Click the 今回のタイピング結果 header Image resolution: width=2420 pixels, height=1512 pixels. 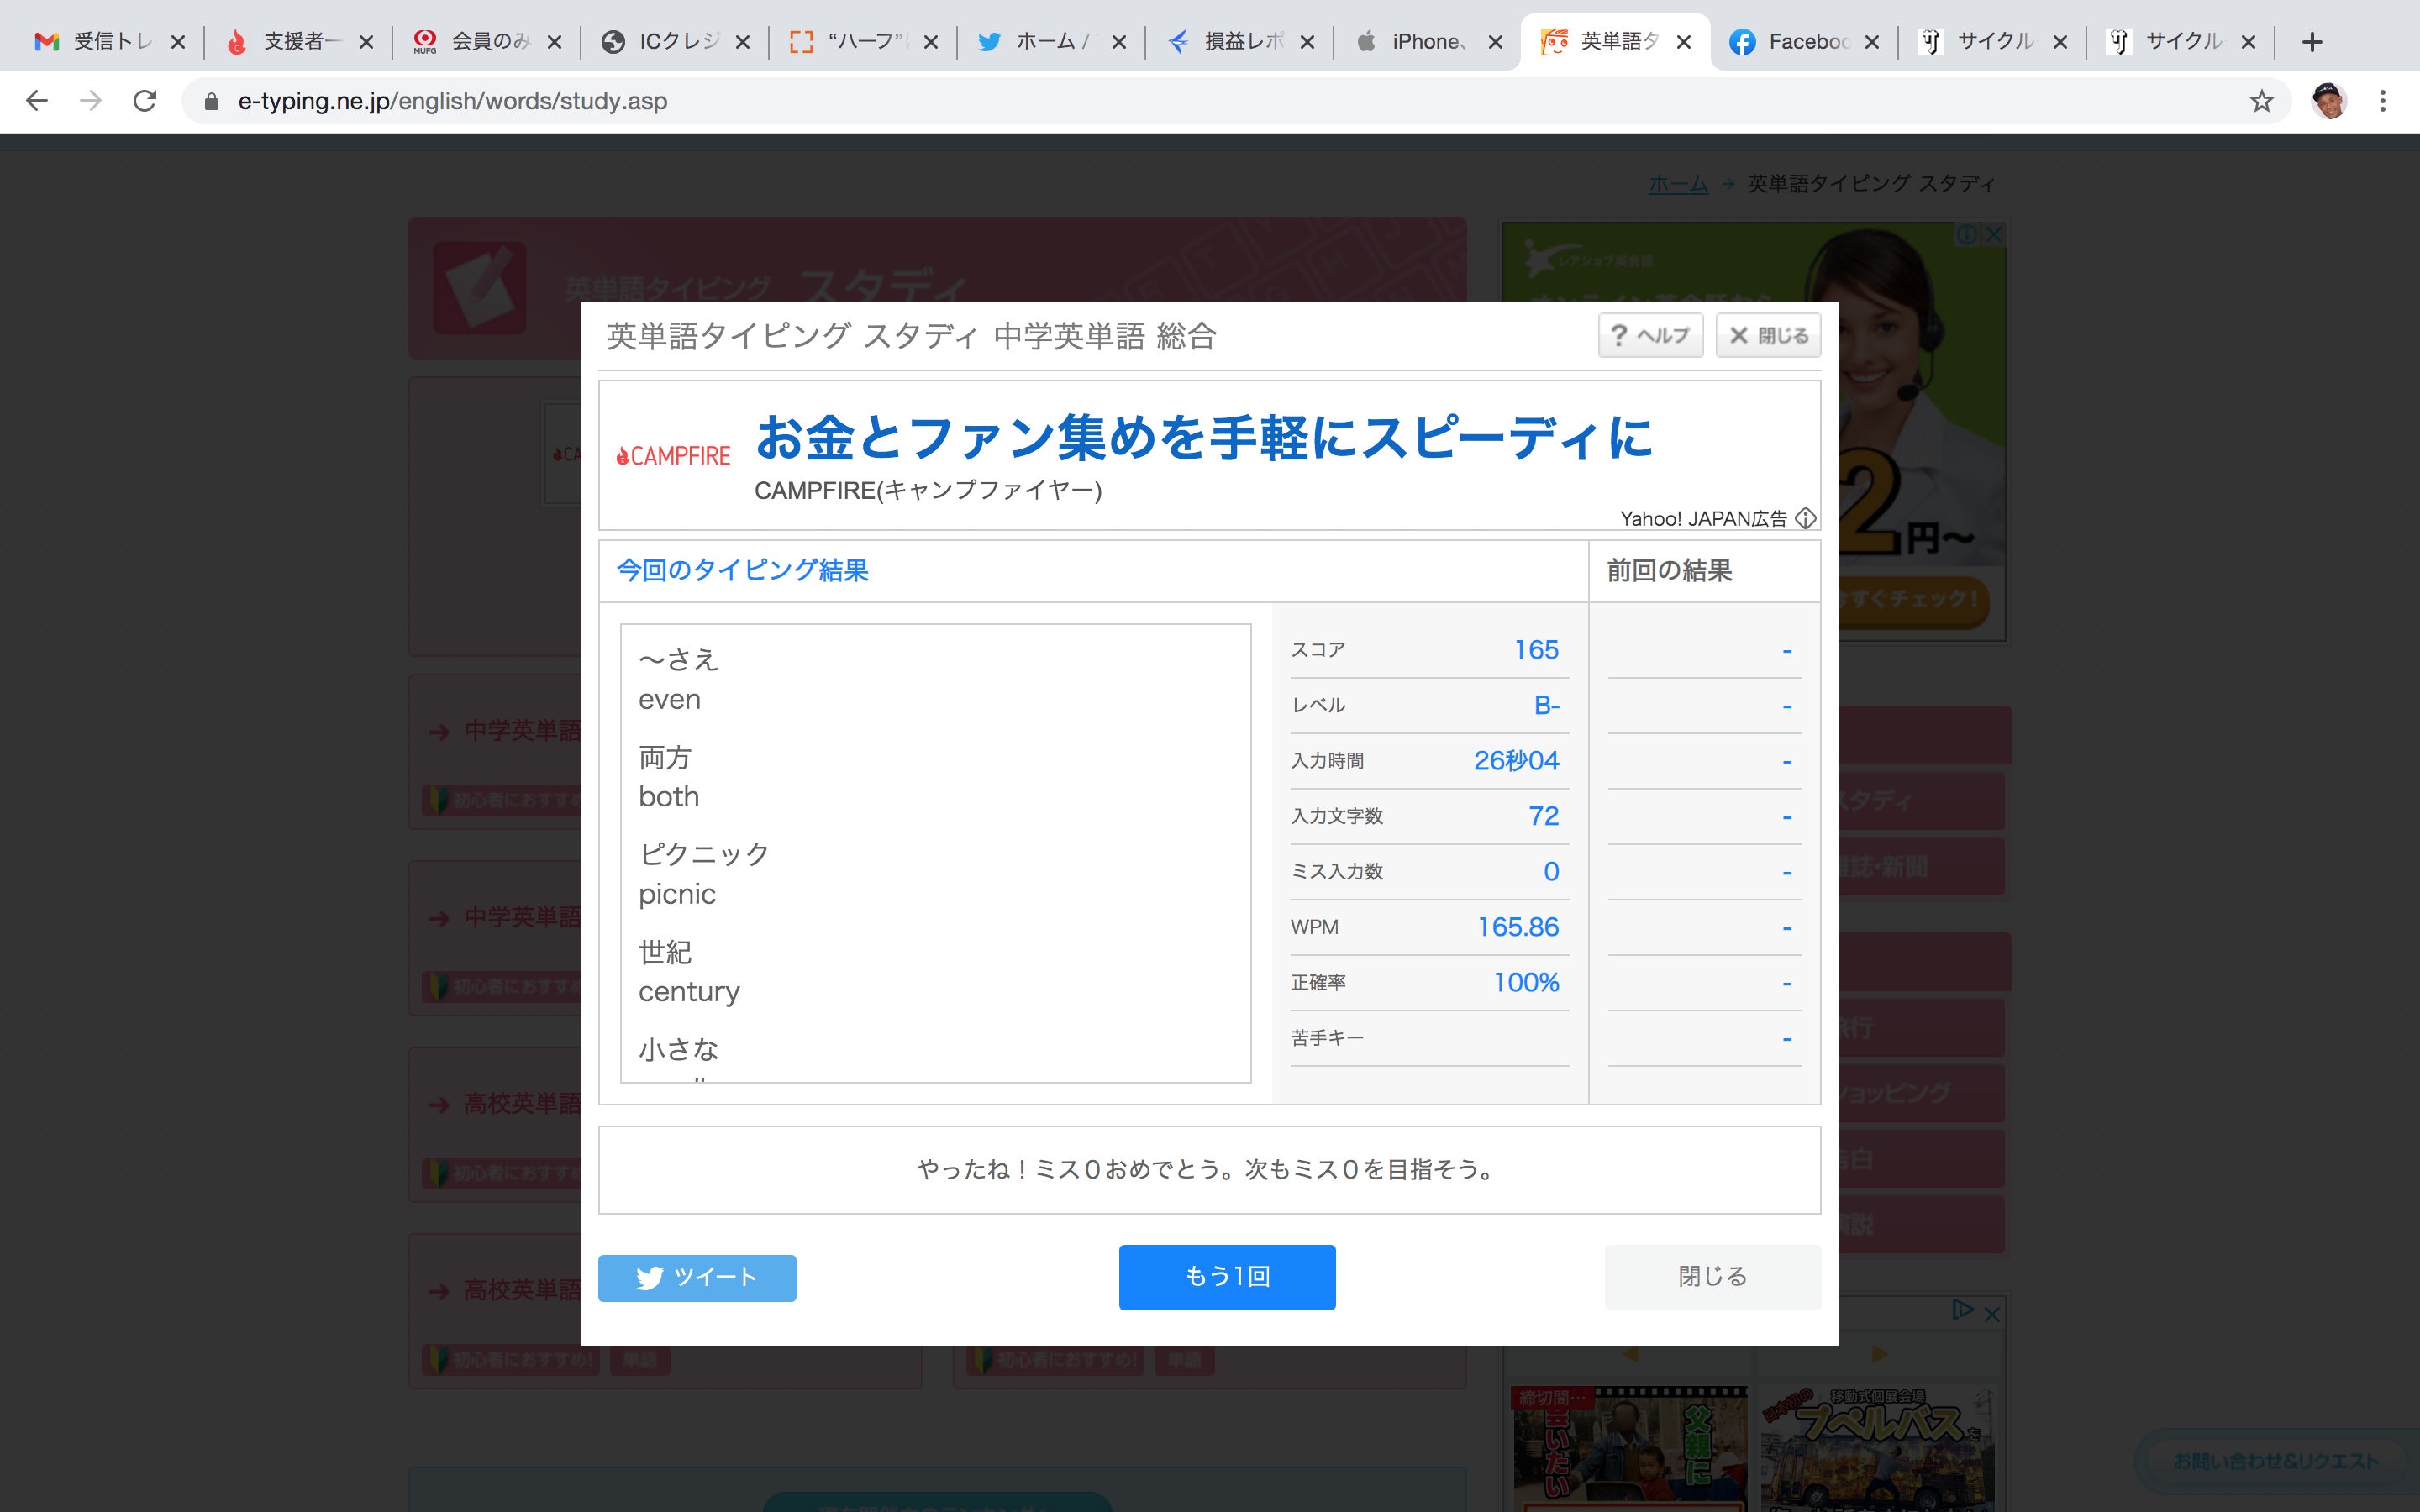pos(742,570)
